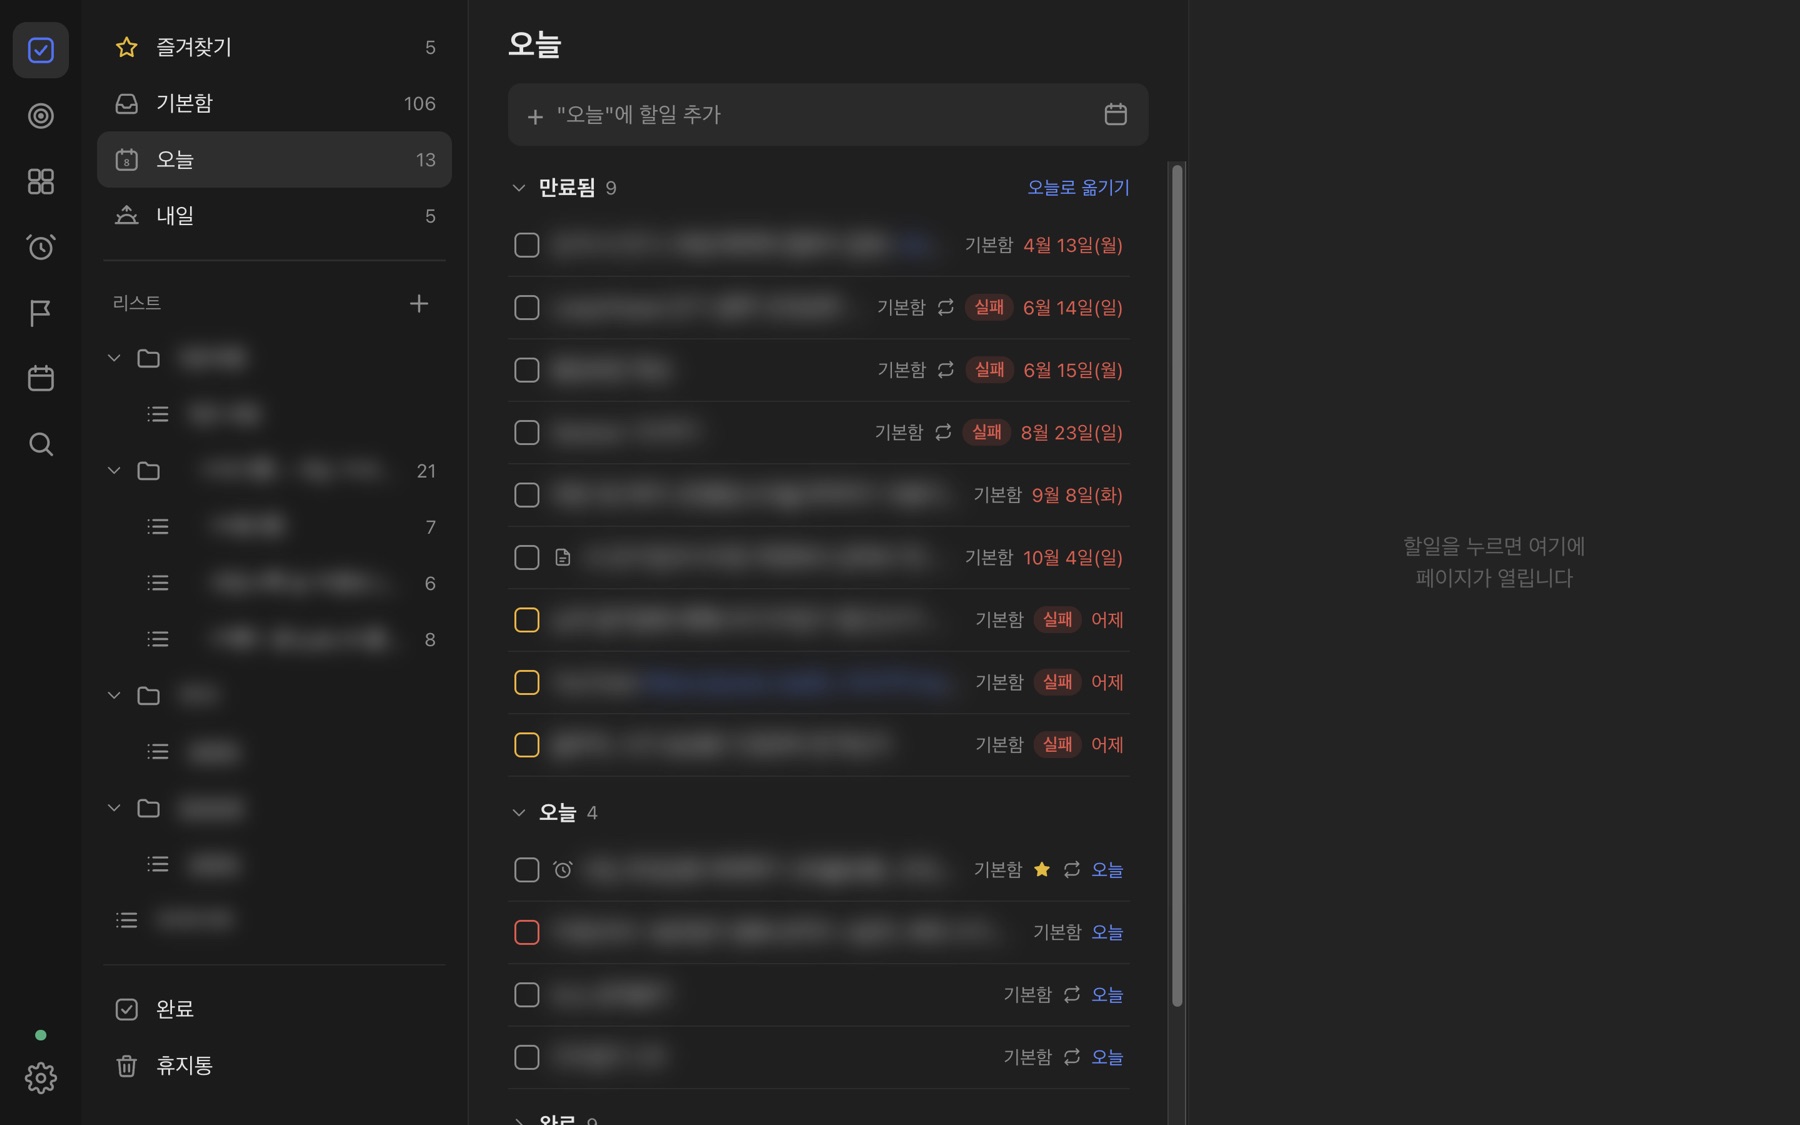This screenshot has width=1800, height=1125.
Task: Click the yellow star on the first 오늘 task
Action: (x=1042, y=869)
